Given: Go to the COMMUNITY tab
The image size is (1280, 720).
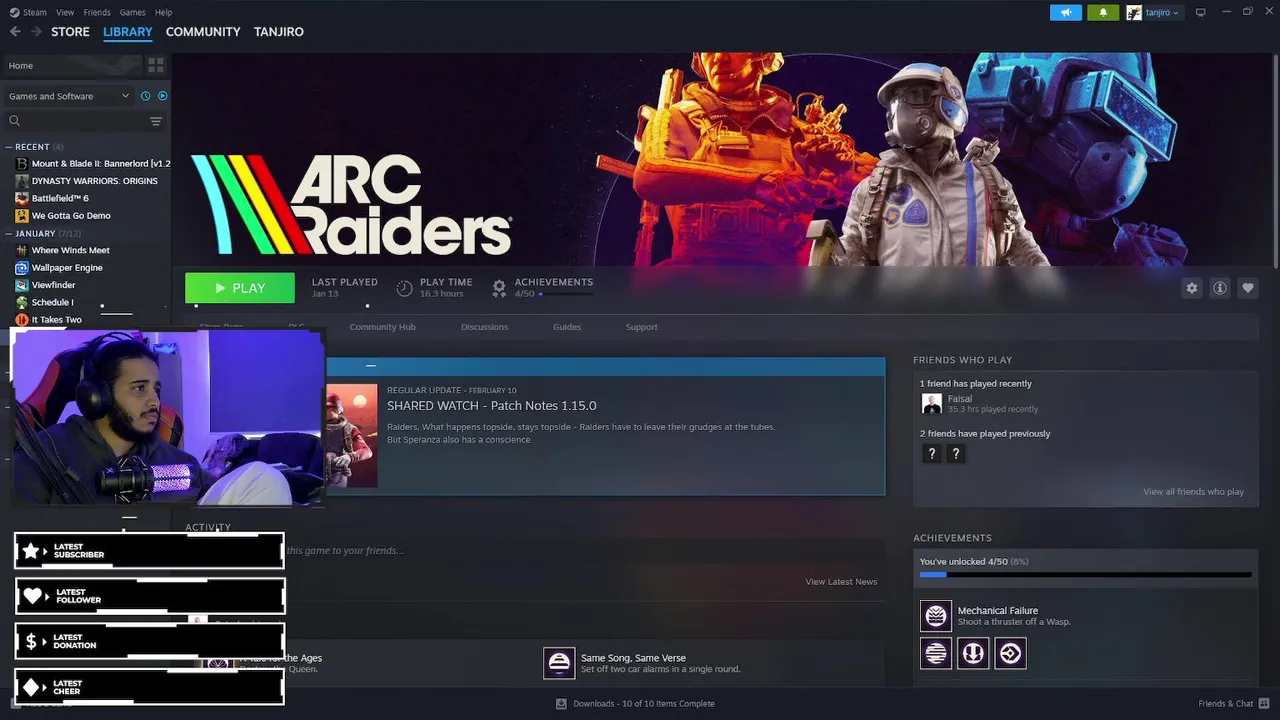Looking at the screenshot, I should click(203, 32).
